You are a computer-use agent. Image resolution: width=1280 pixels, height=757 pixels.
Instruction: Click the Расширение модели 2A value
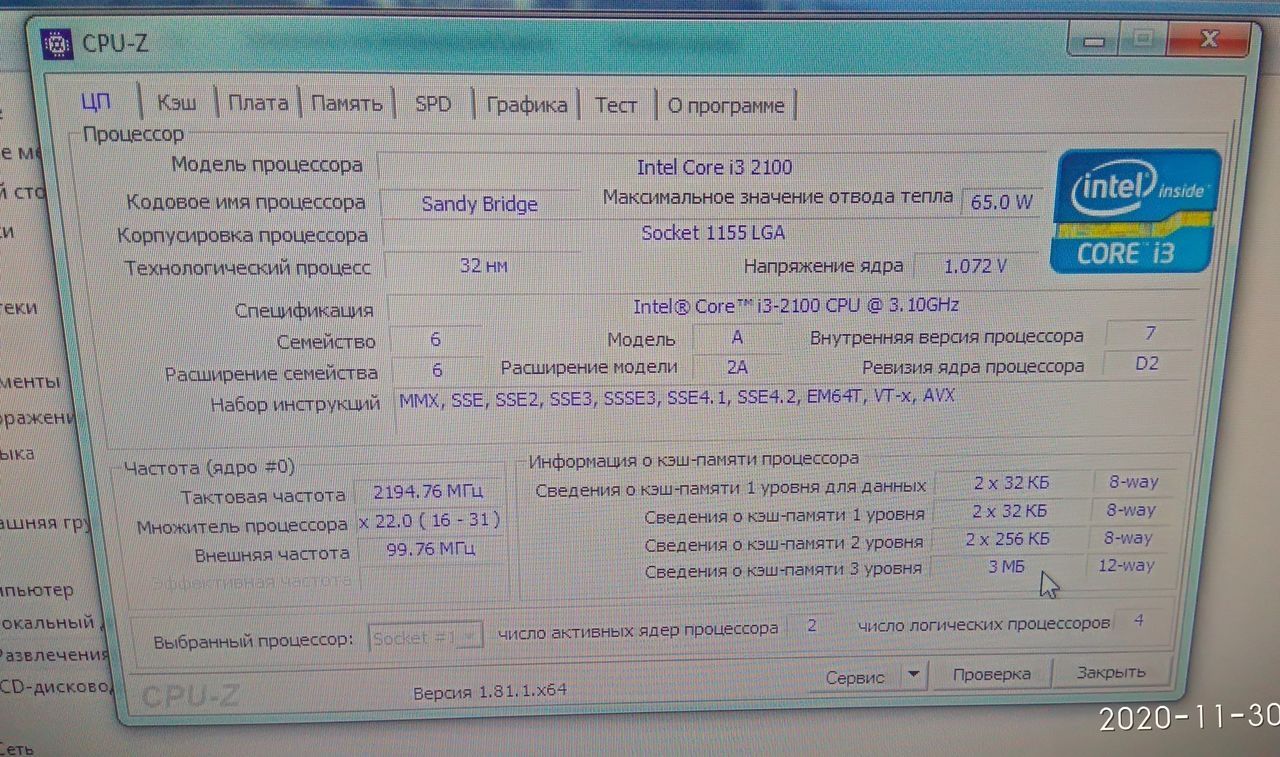pos(737,367)
